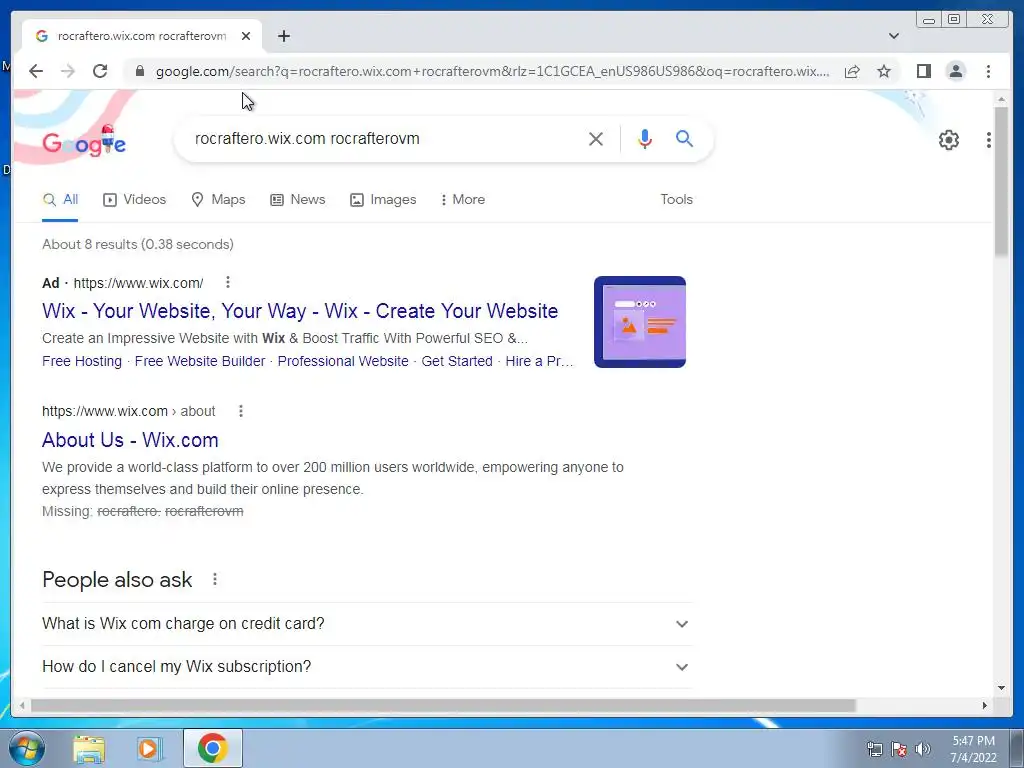Viewport: 1024px width, 768px height.
Task: Open Windows Explorer from the taskbar
Action: click(x=89, y=749)
